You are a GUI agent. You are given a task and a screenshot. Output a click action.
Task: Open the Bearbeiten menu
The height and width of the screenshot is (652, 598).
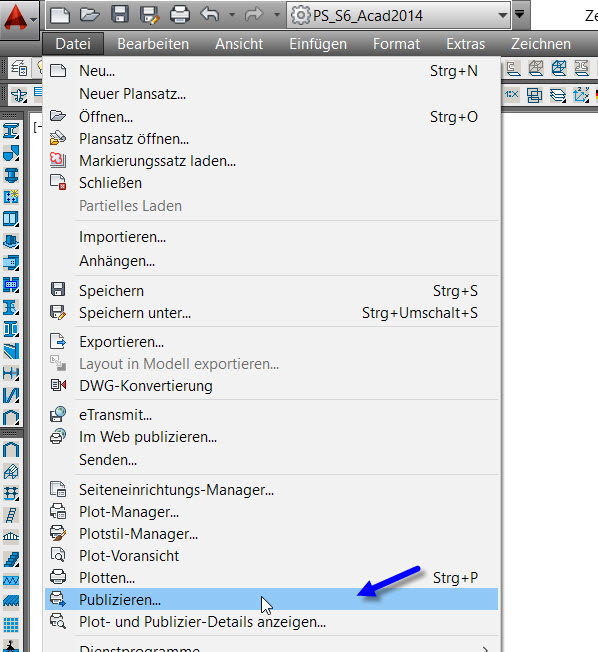pos(153,44)
